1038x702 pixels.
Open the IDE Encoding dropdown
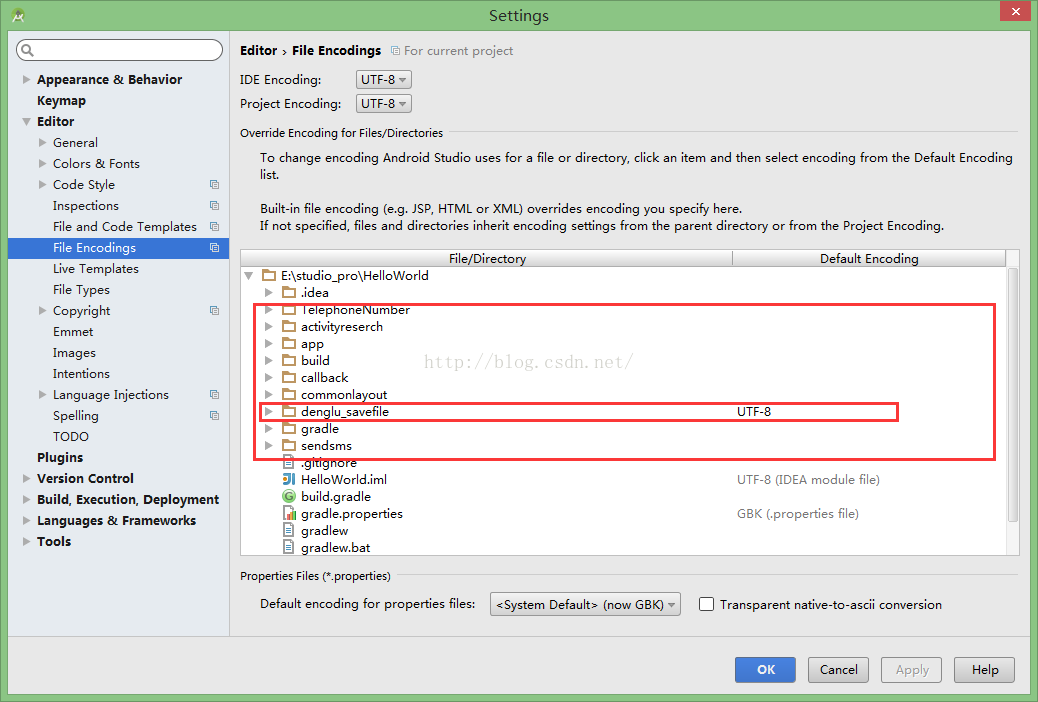383,79
